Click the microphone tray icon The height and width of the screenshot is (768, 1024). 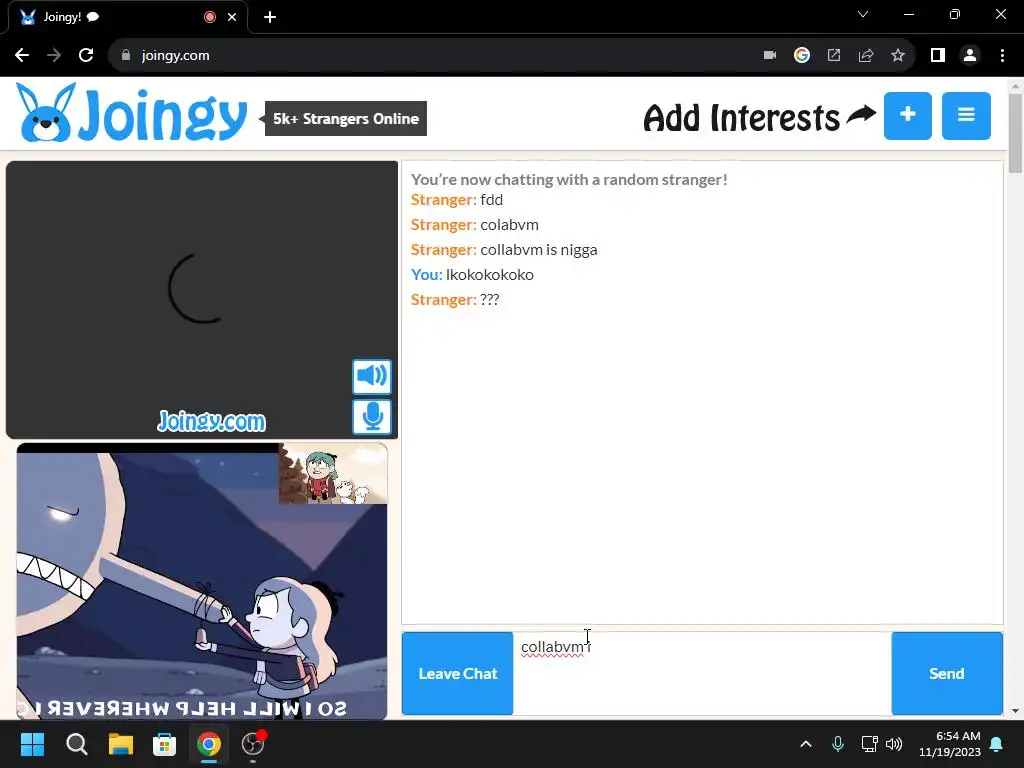[x=838, y=744]
